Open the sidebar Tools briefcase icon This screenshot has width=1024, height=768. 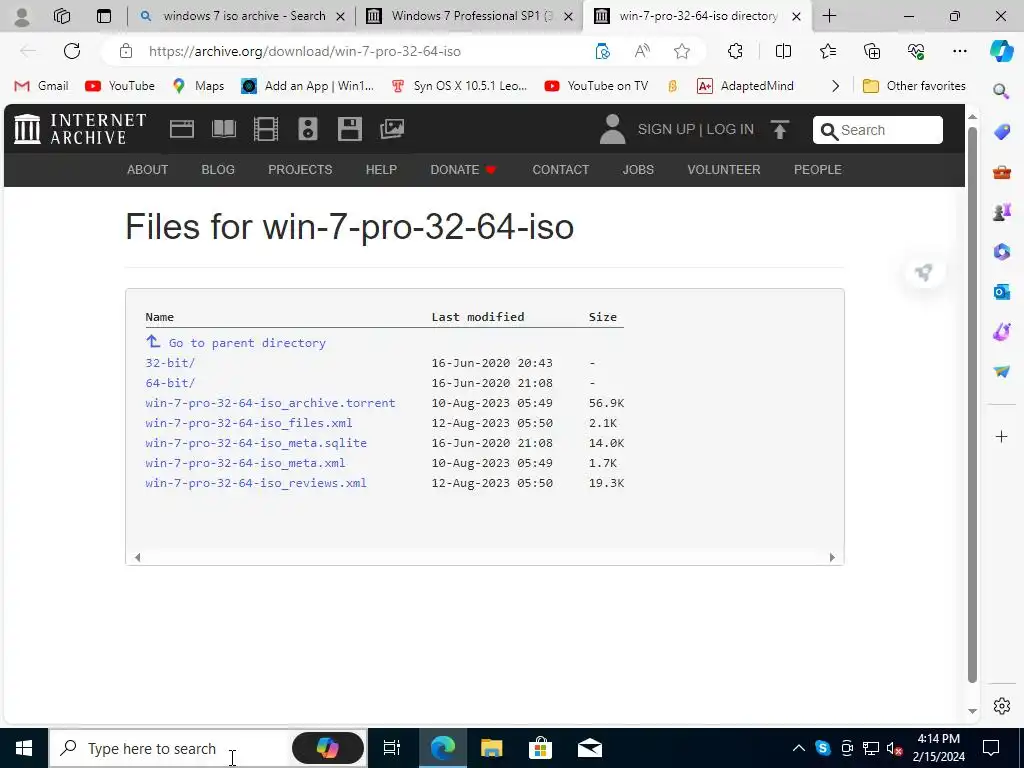coord(1001,172)
